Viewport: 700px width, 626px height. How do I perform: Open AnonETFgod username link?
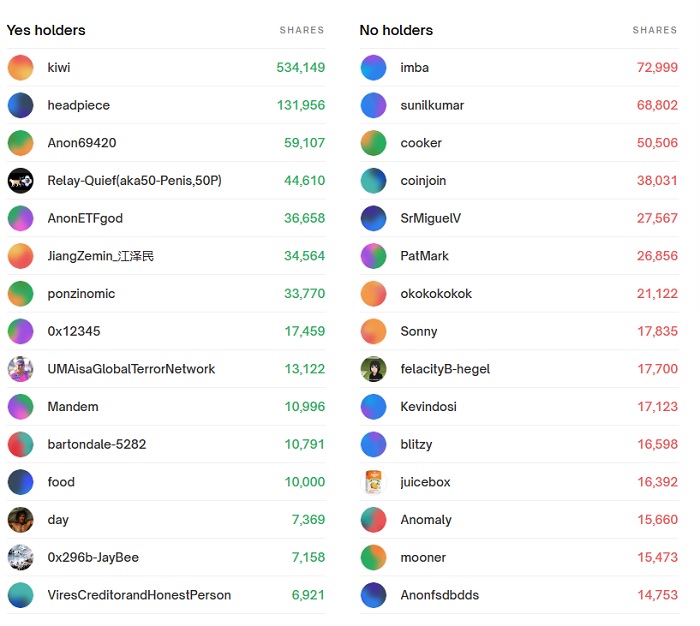85,218
